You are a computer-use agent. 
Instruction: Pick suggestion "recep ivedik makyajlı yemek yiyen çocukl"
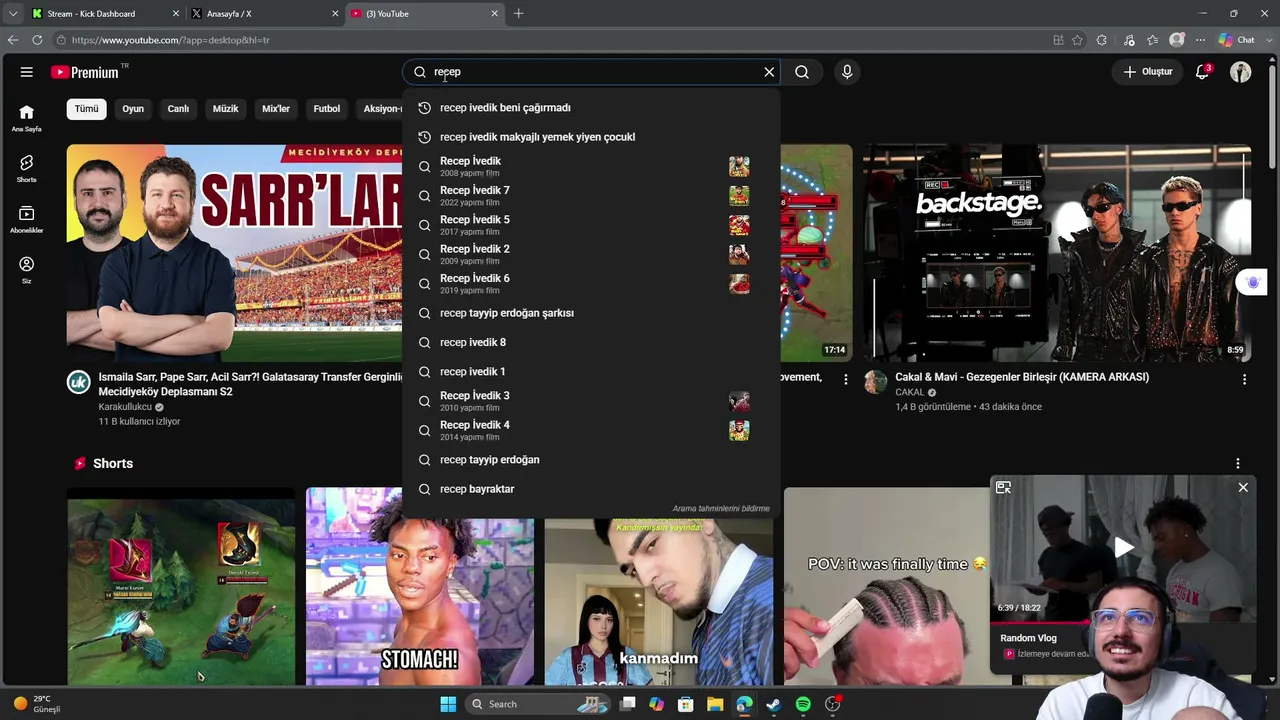pyautogui.click(x=591, y=137)
